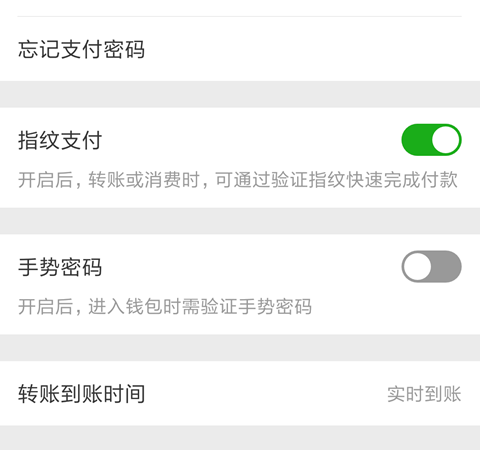Viewport: 480px width, 450px height.
Task: Click gesture password description text
Action: (x=165, y=306)
